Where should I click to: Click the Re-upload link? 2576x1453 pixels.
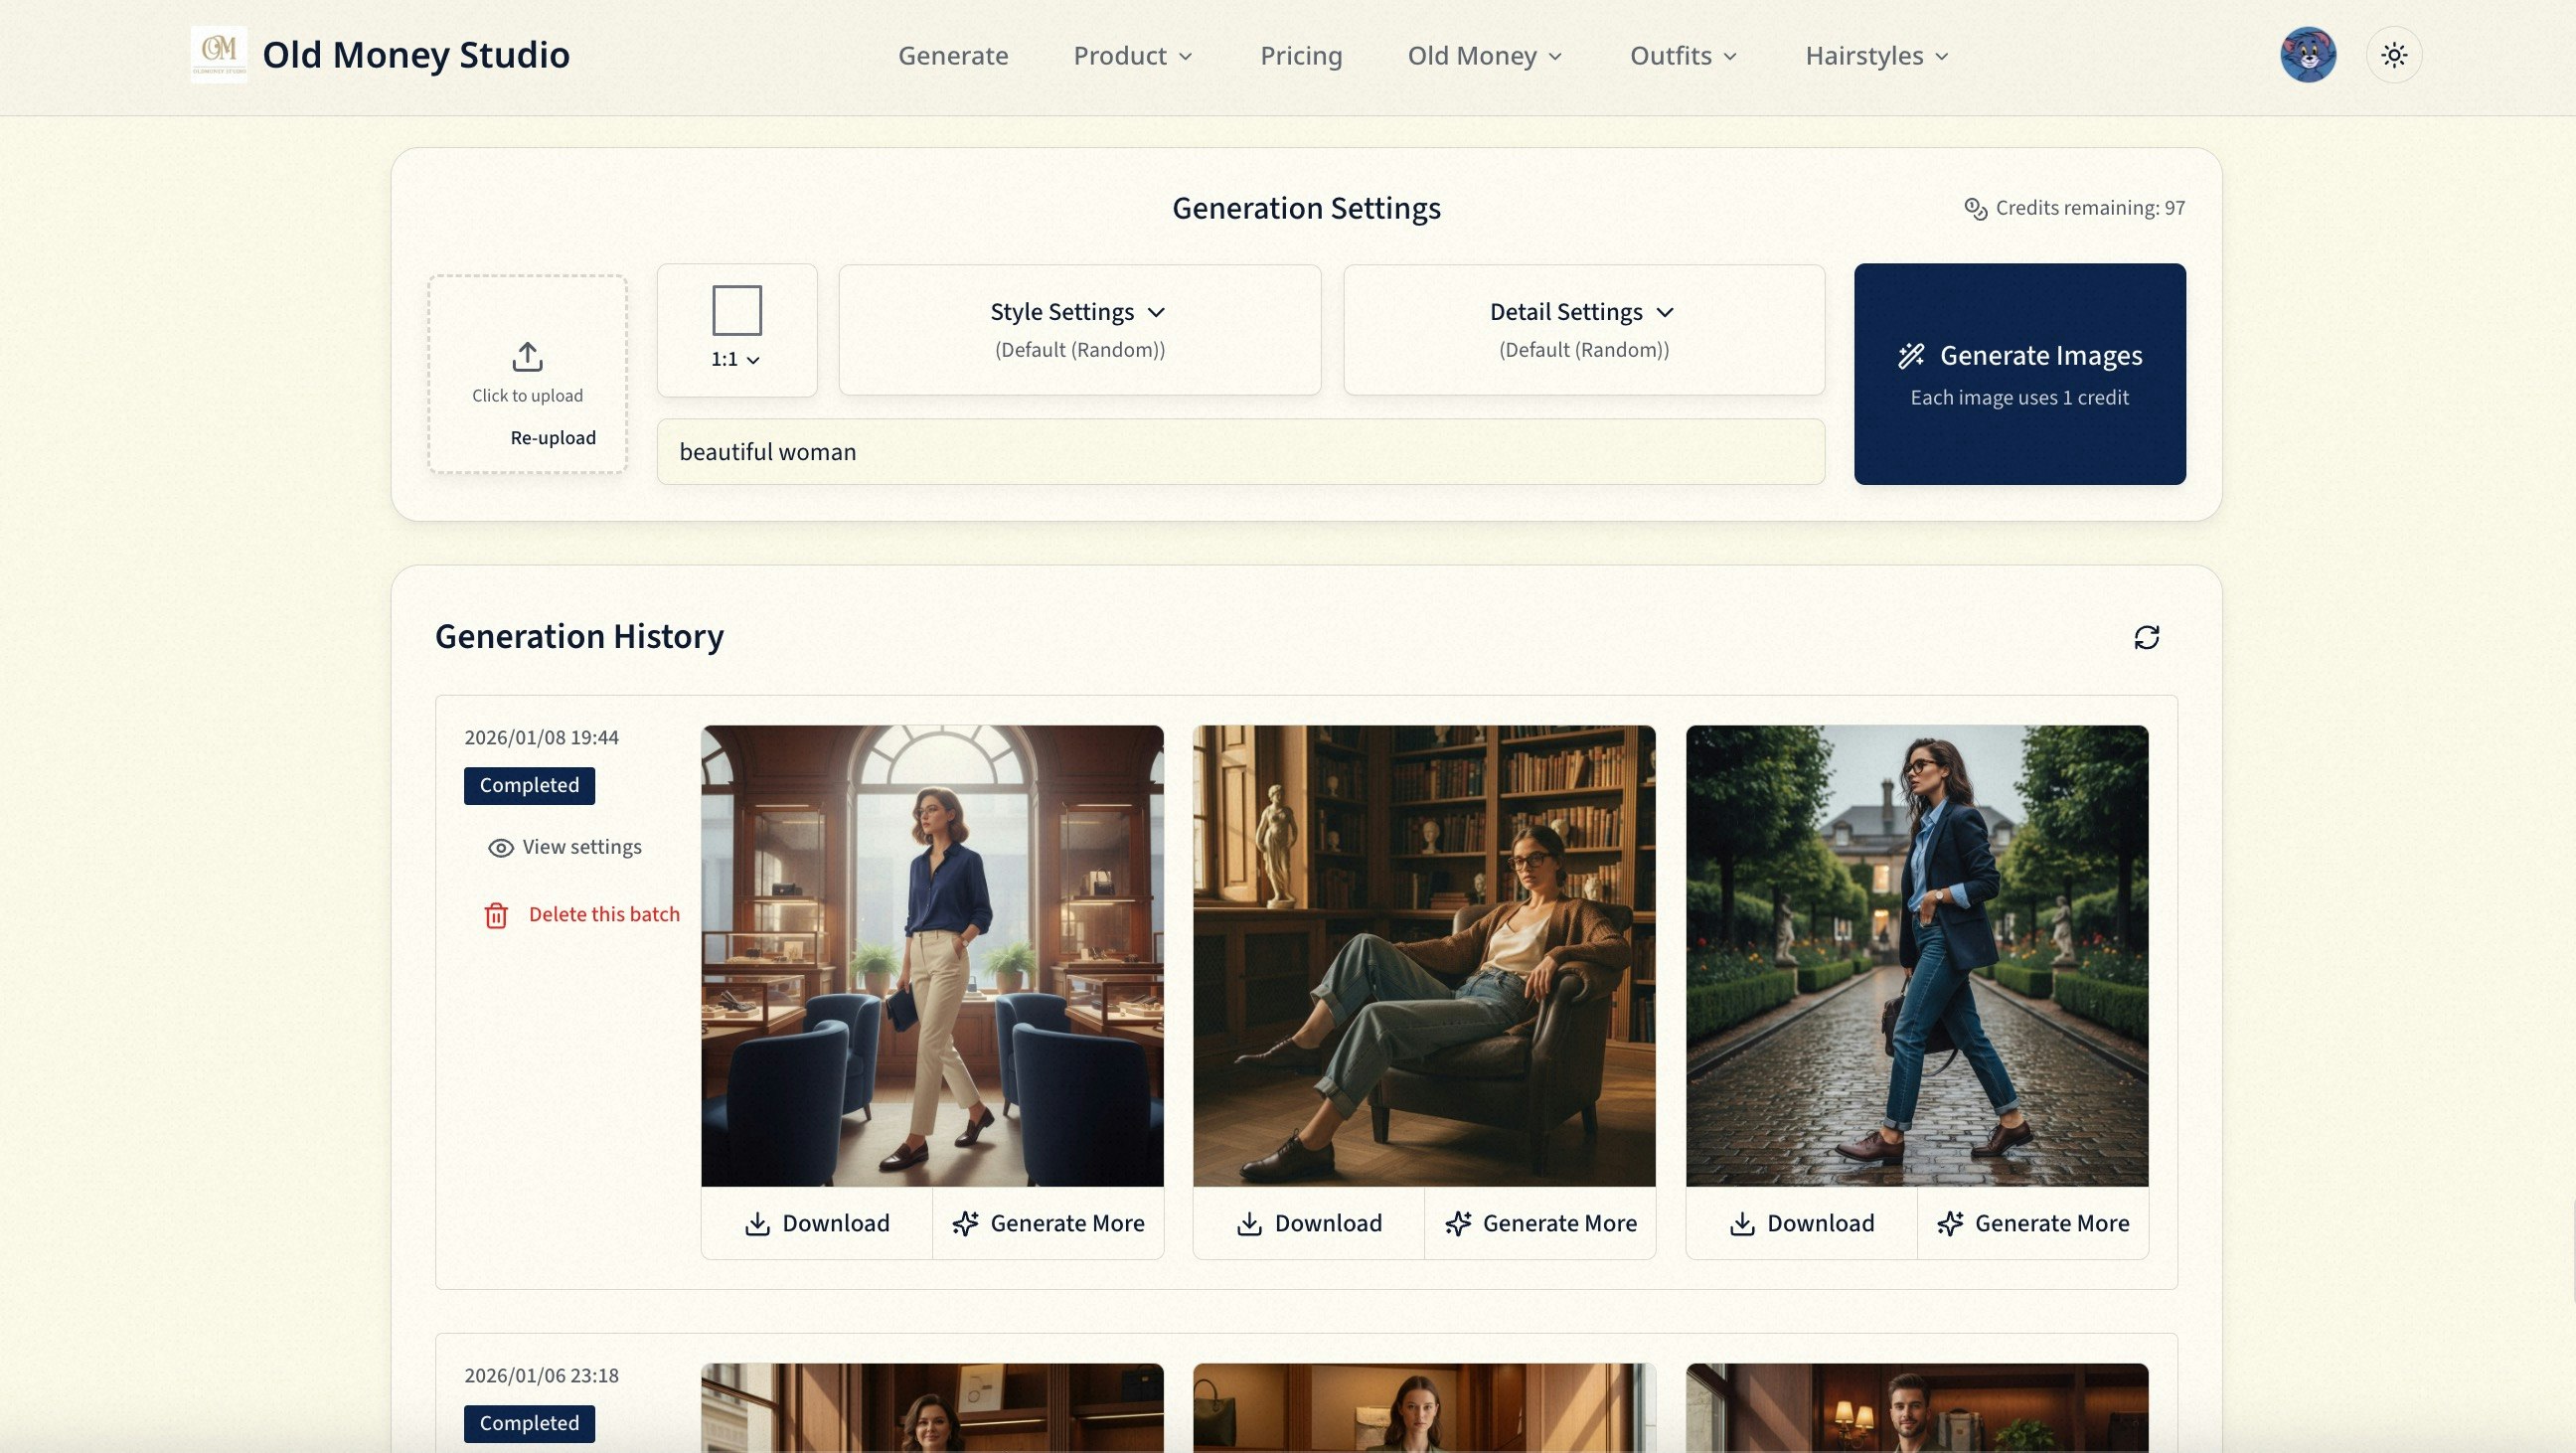(552, 437)
